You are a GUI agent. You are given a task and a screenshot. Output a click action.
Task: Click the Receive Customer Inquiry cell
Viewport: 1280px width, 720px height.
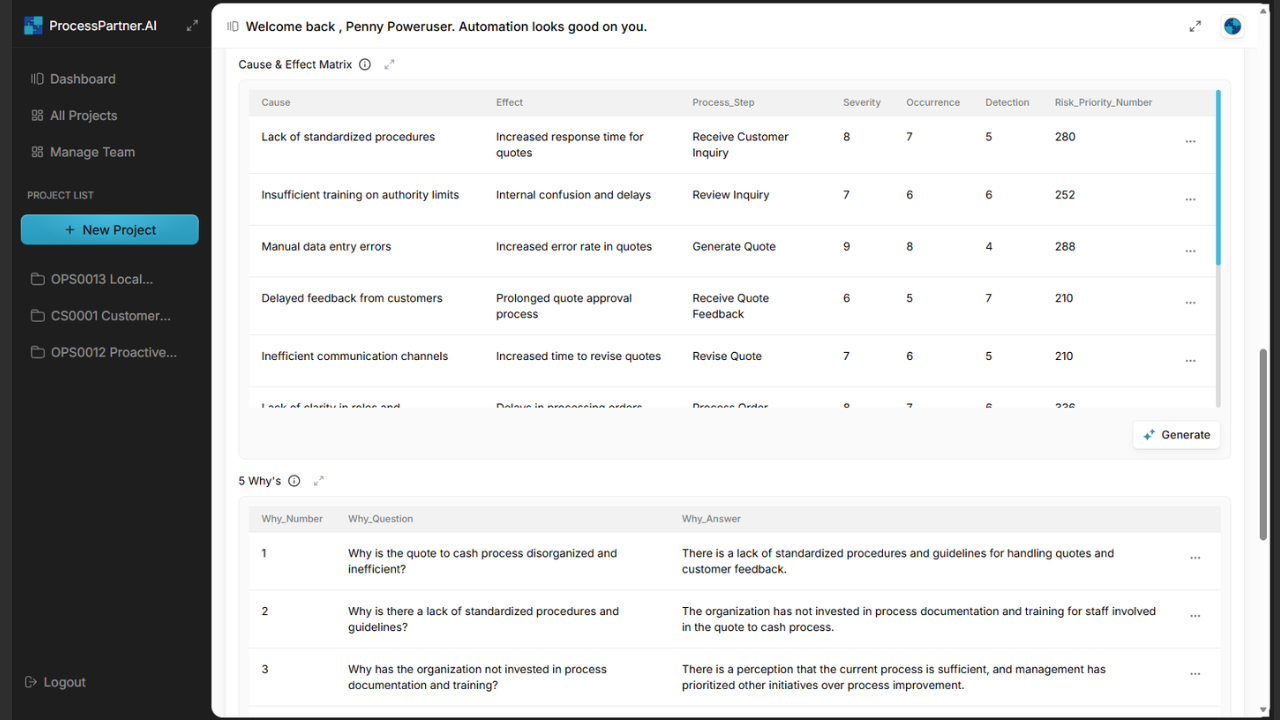tap(740, 145)
